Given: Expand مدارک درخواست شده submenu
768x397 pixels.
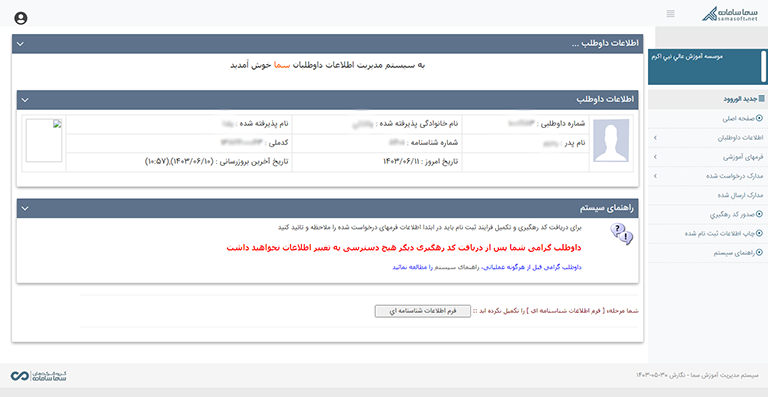Looking at the screenshot, I should (x=708, y=176).
